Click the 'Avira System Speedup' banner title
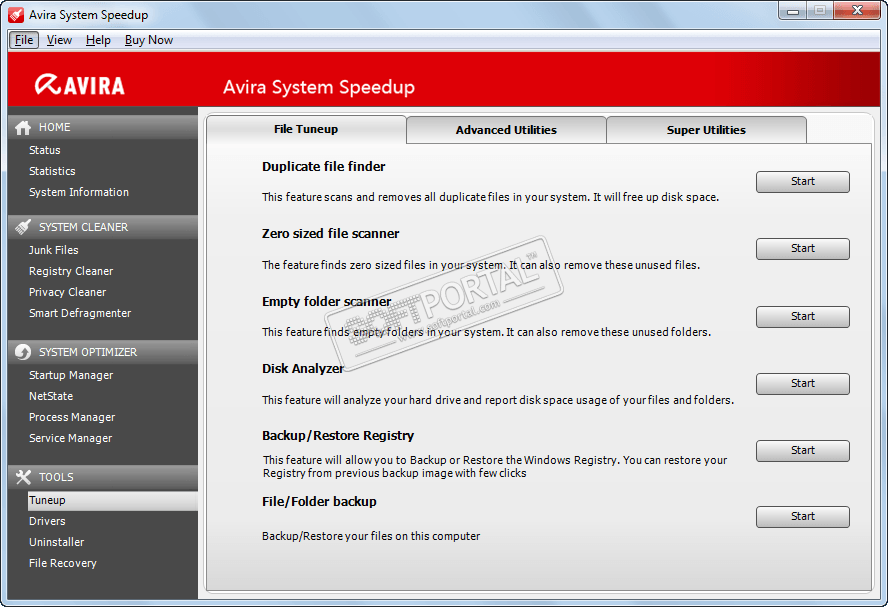Screen dimensions: 888x607 click(319, 87)
